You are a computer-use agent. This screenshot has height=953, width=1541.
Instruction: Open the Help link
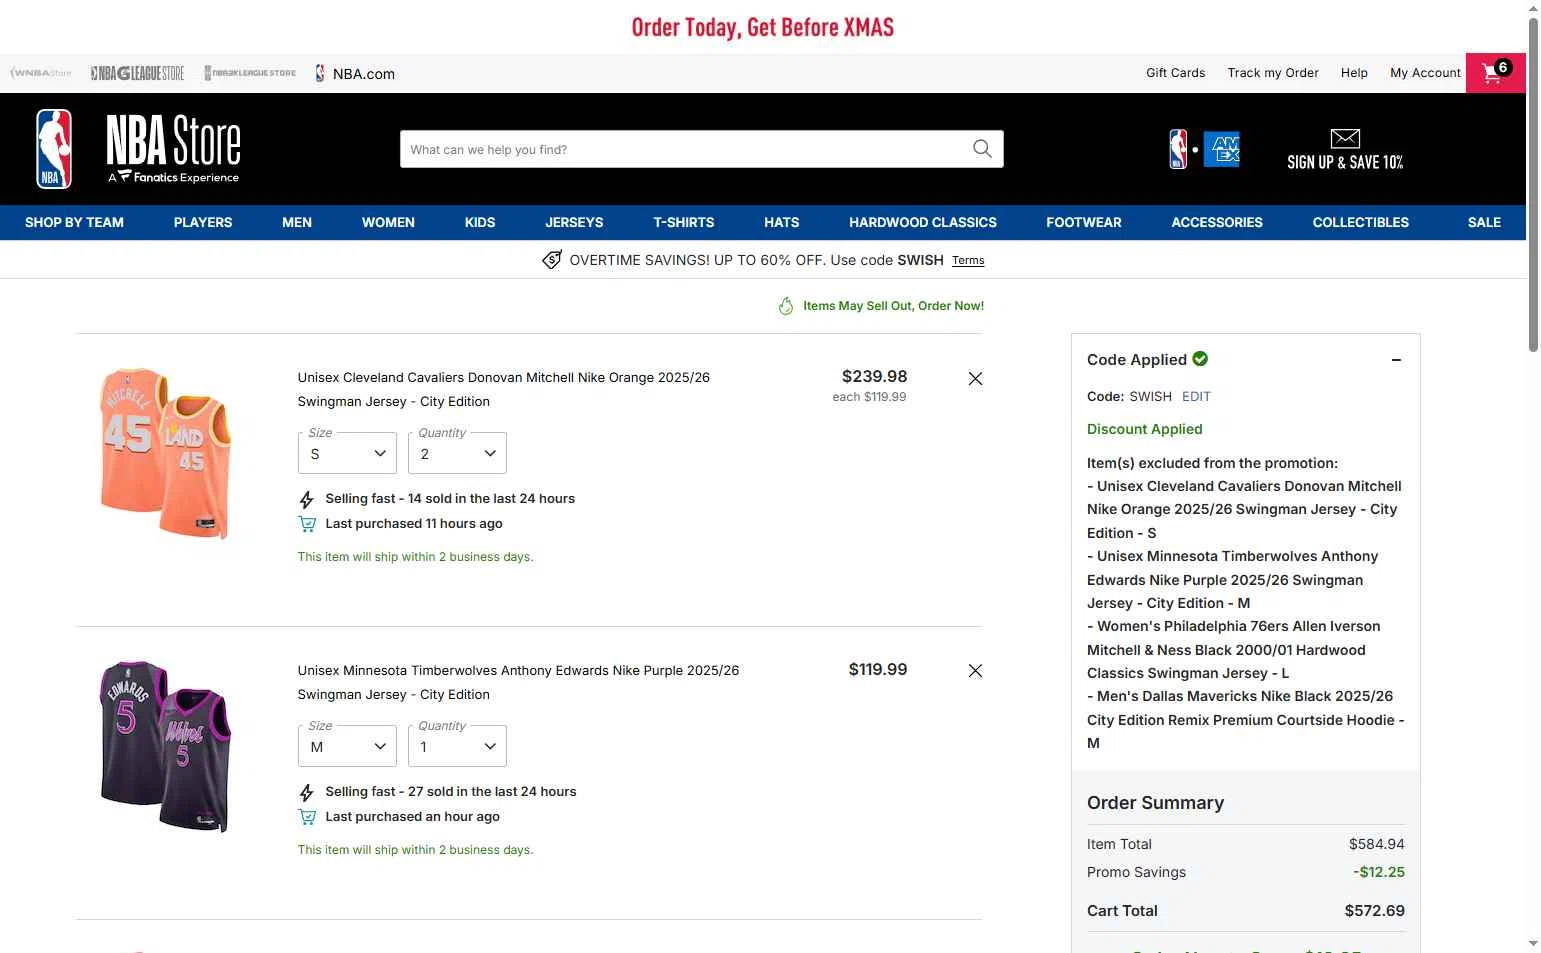coord(1354,73)
